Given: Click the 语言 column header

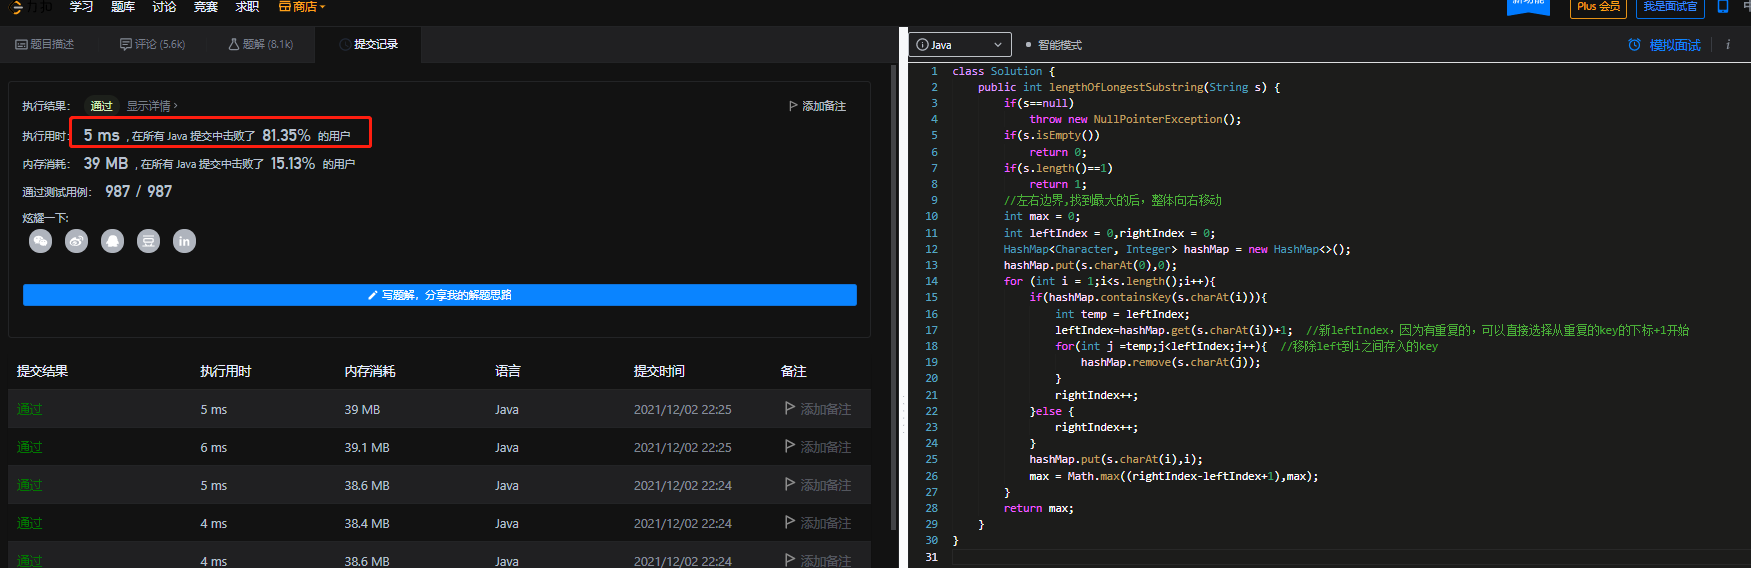Looking at the screenshot, I should 508,371.
